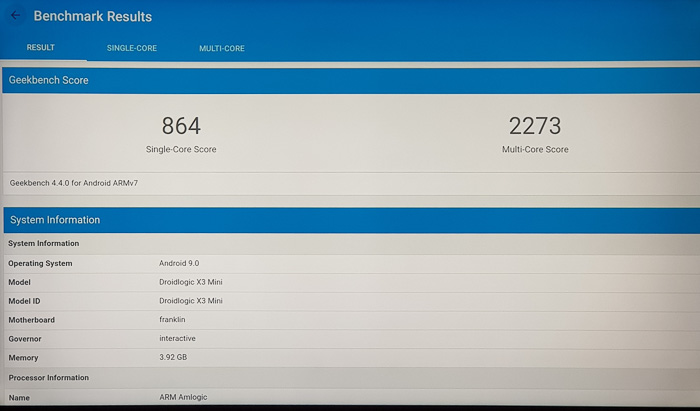Click the Processor Information subheading
Image resolution: width=700 pixels, height=411 pixels.
point(49,378)
